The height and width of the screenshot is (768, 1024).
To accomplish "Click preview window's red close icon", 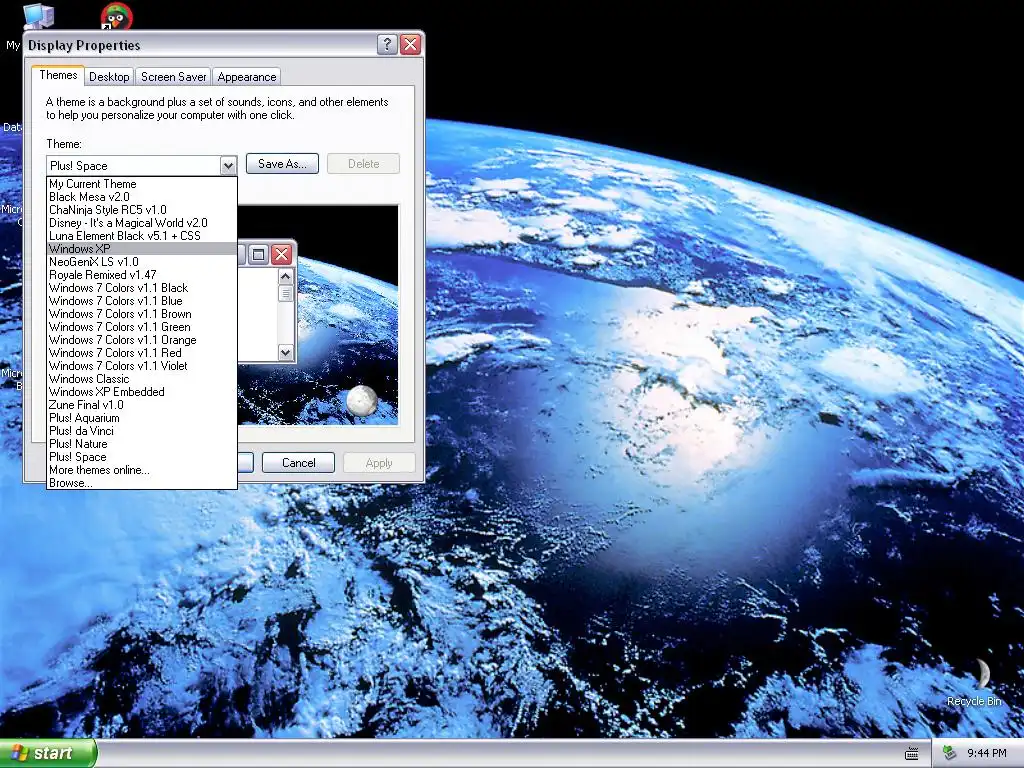I will 281,254.
